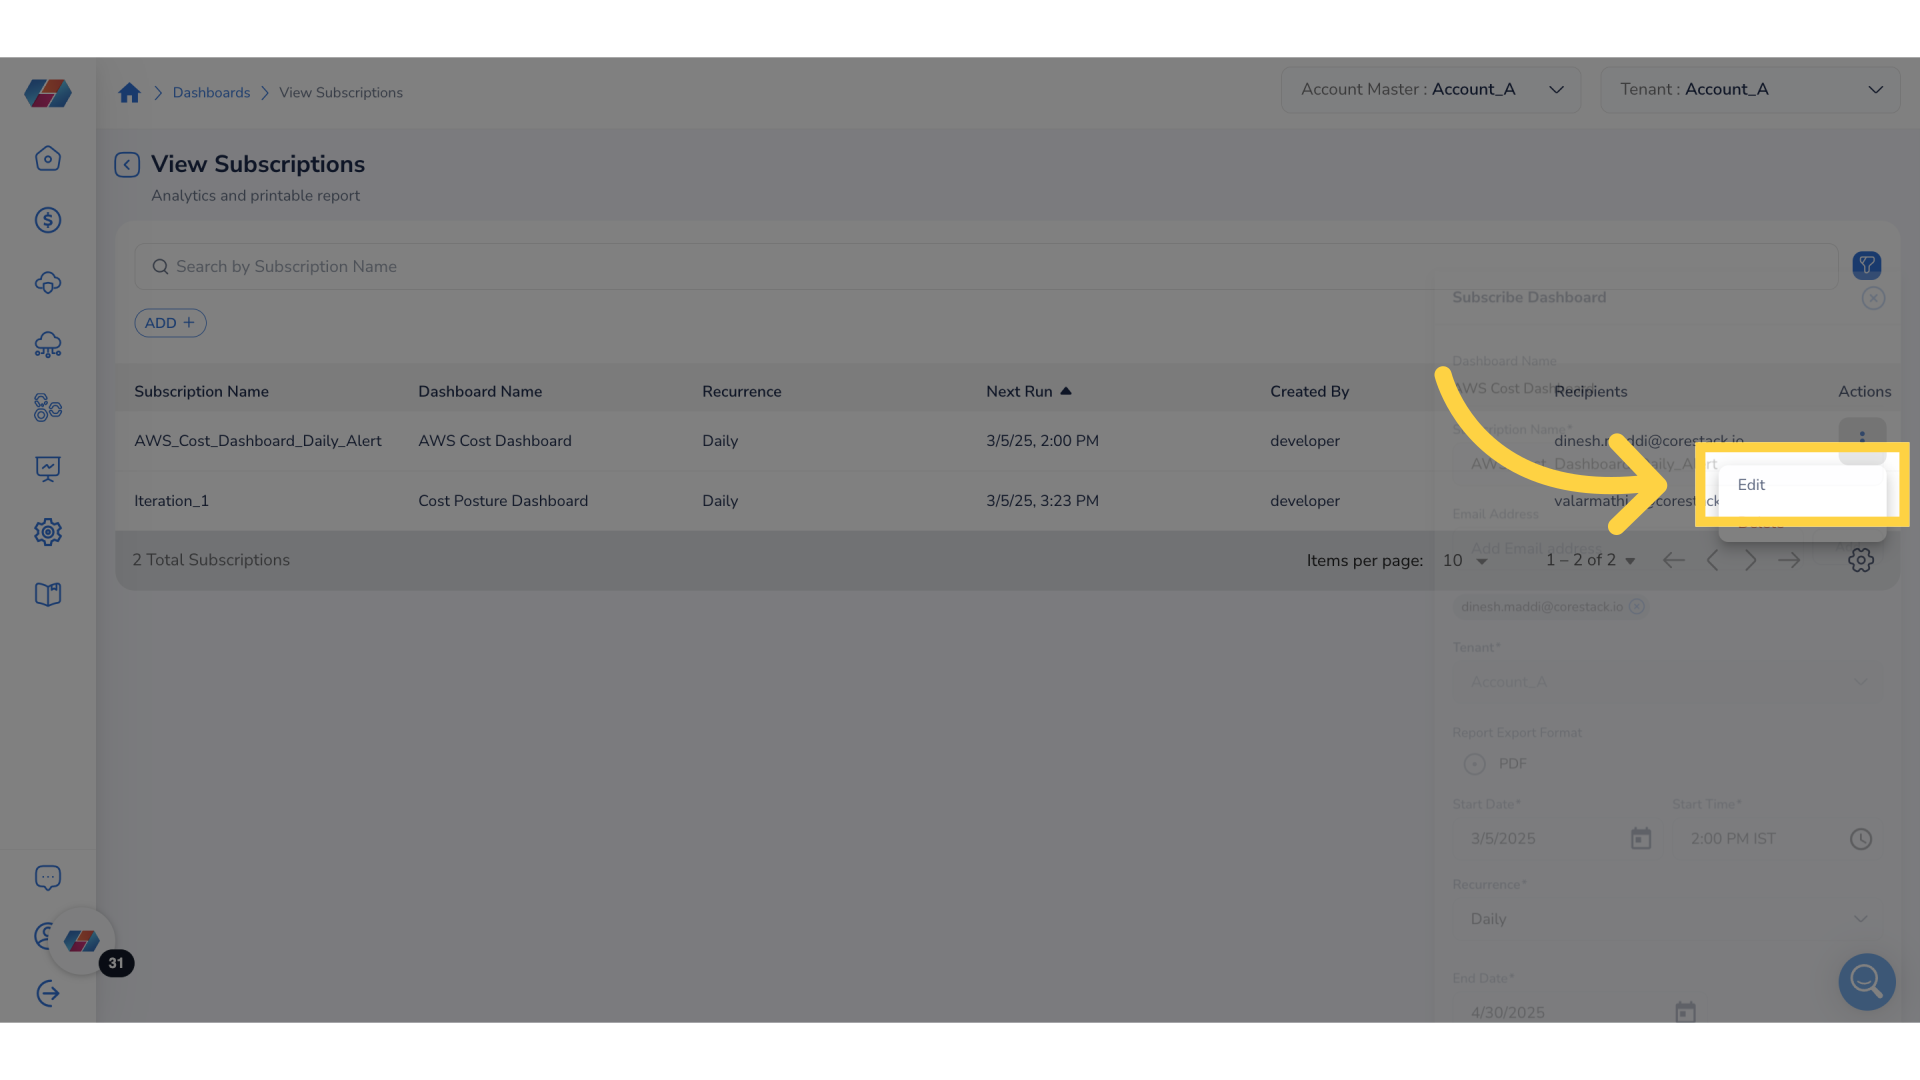Image resolution: width=1920 pixels, height=1080 pixels.
Task: Open the Recurrence Daily dropdown in the panel
Action: click(1668, 919)
